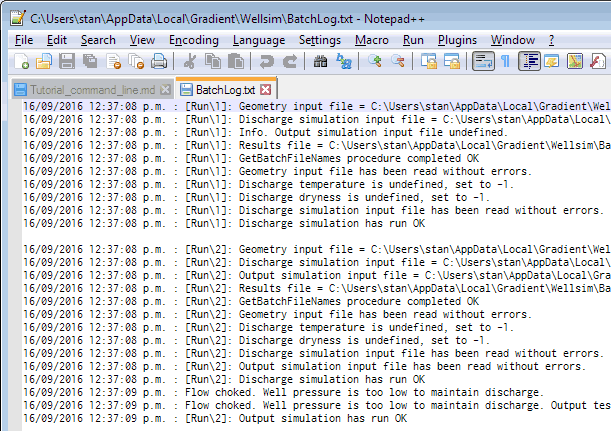Zoom in using the magnifier plus icon

[x=374, y=61]
